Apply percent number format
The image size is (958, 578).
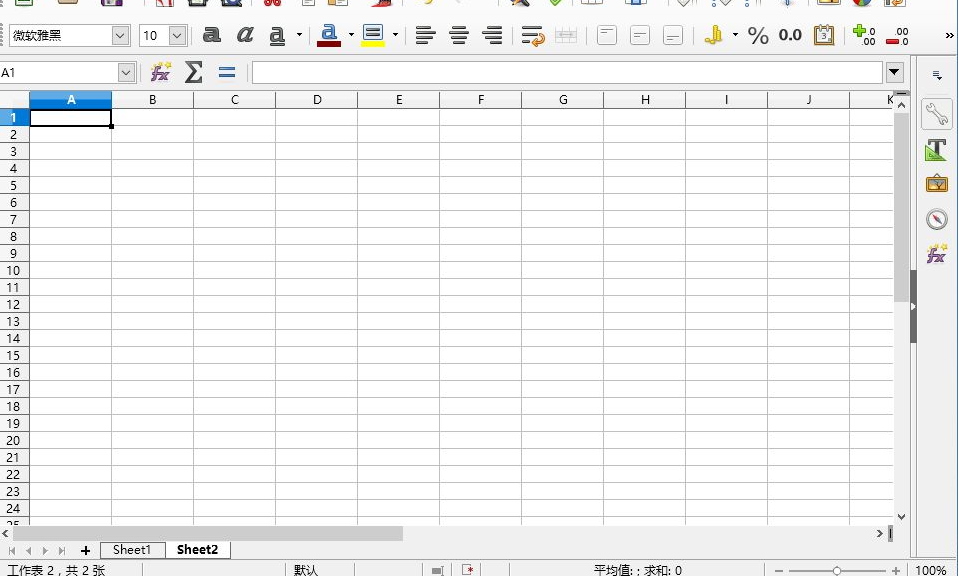(758, 35)
